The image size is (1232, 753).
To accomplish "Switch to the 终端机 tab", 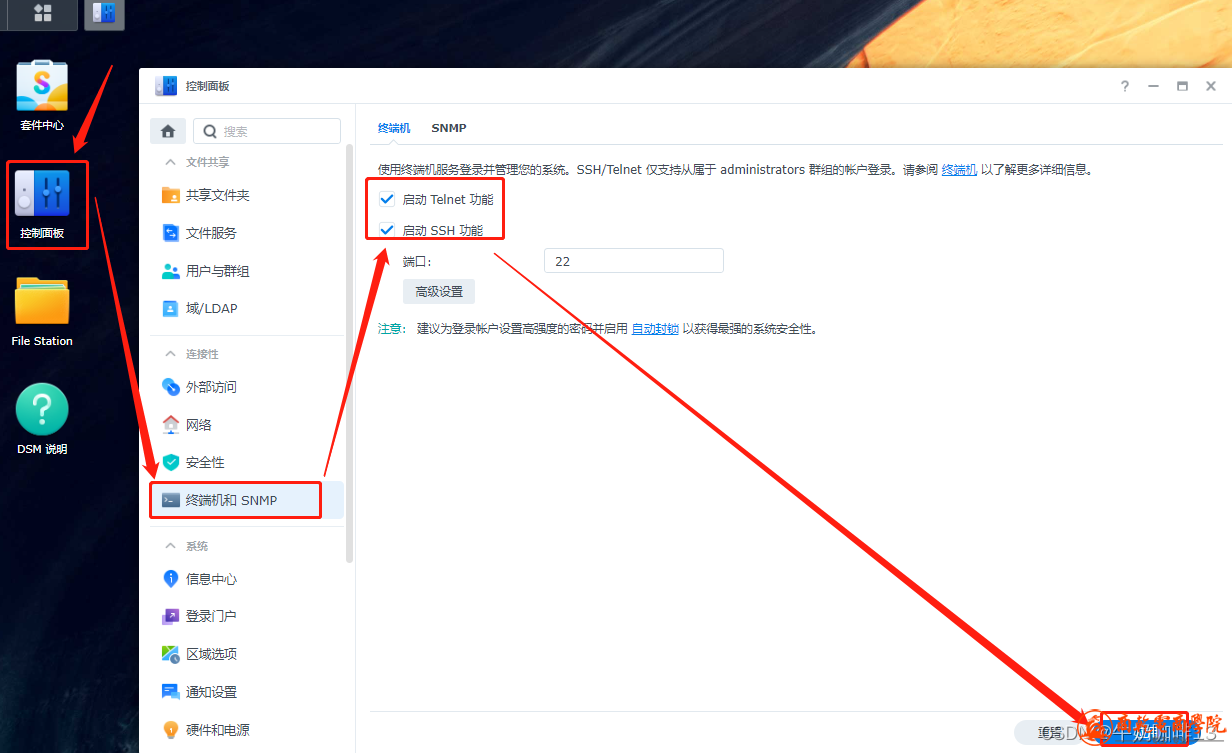I will click(394, 128).
